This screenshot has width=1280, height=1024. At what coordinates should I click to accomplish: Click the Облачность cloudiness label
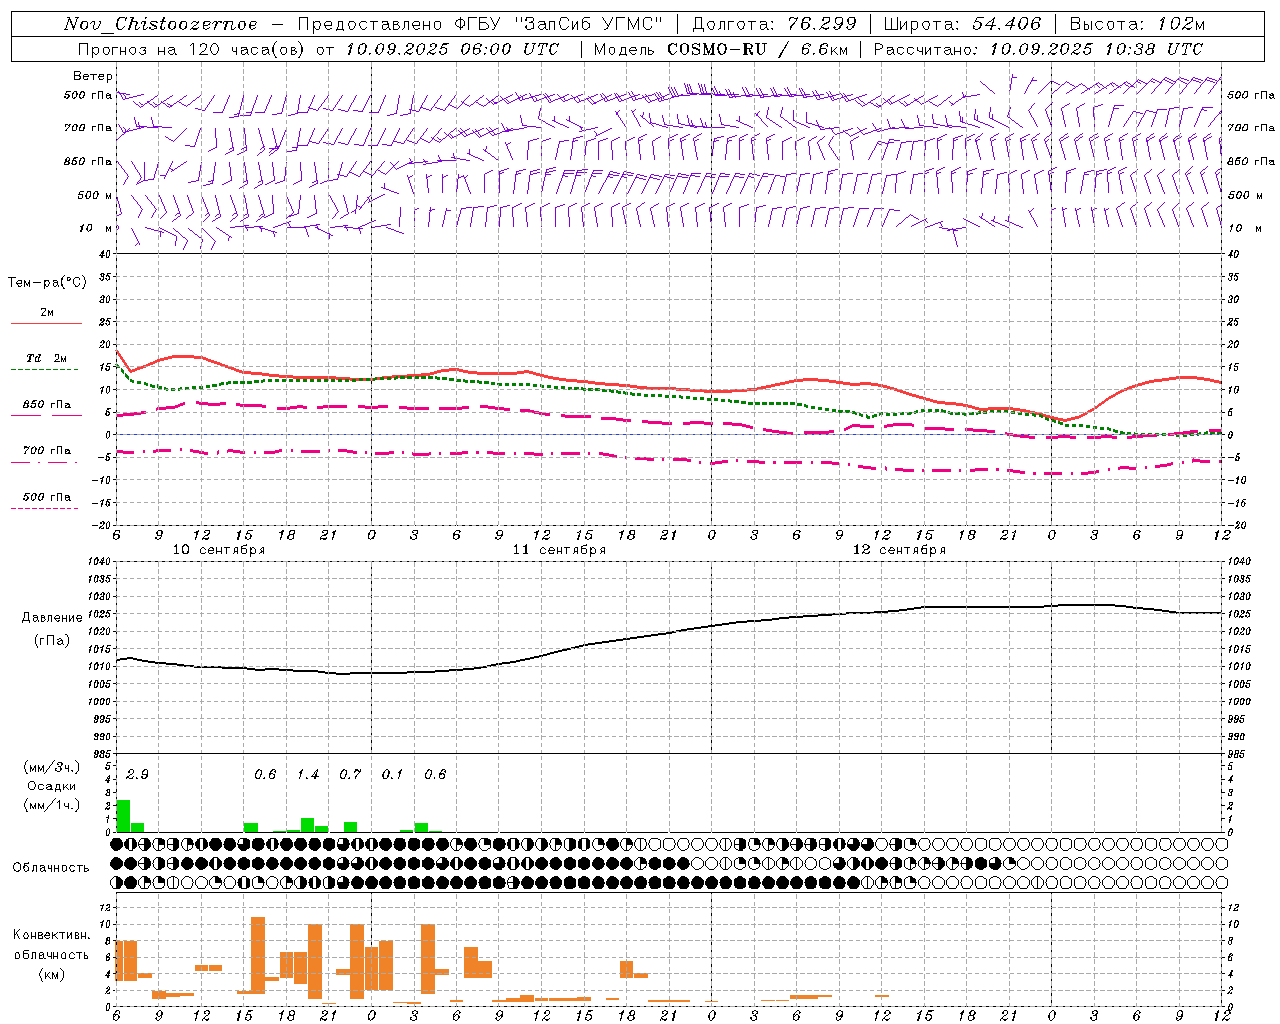click(51, 867)
